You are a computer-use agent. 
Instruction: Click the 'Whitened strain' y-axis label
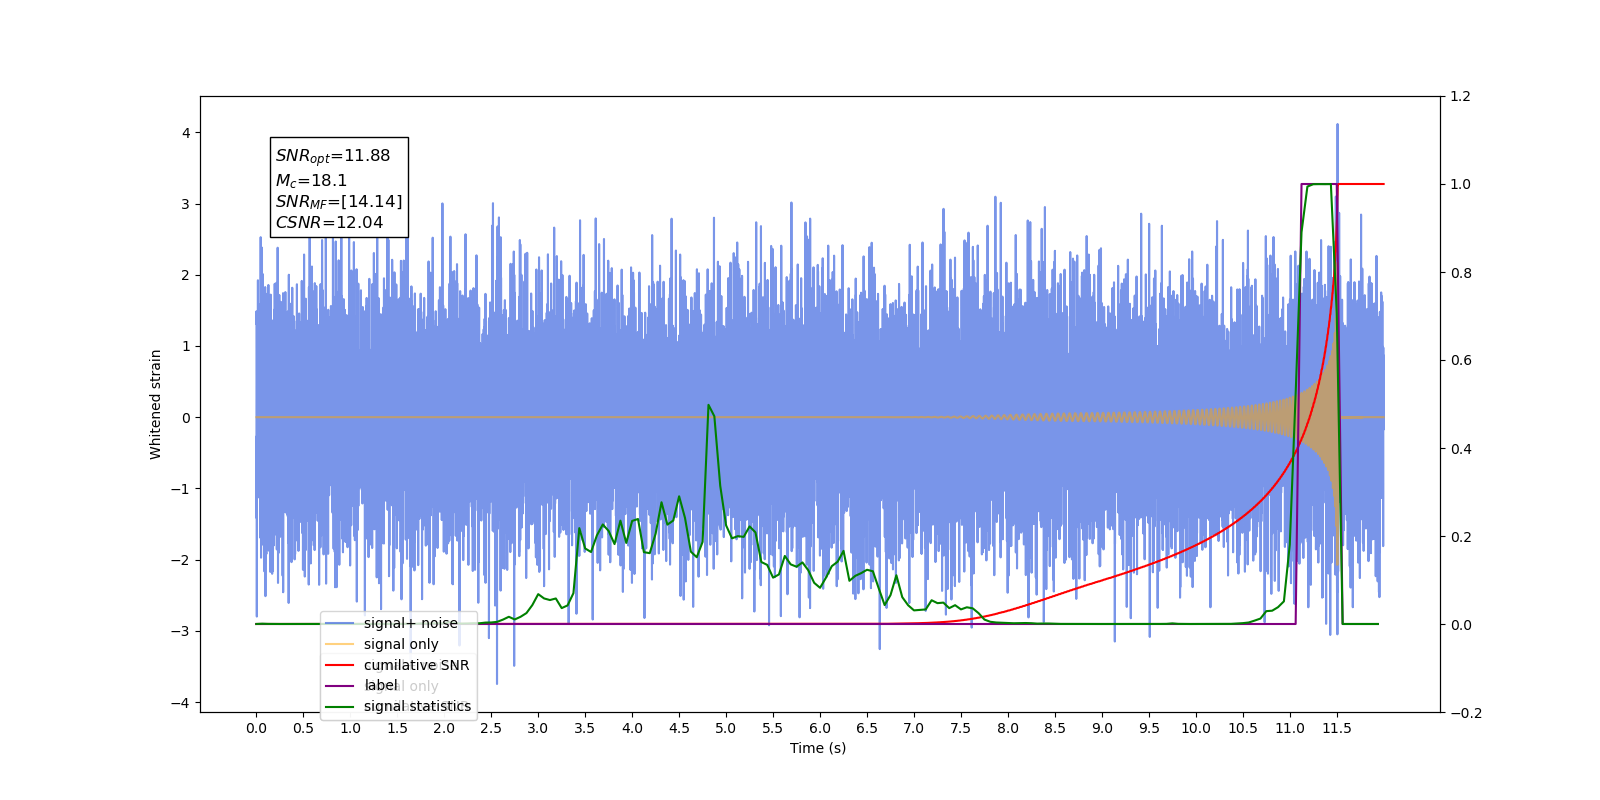click(x=156, y=404)
